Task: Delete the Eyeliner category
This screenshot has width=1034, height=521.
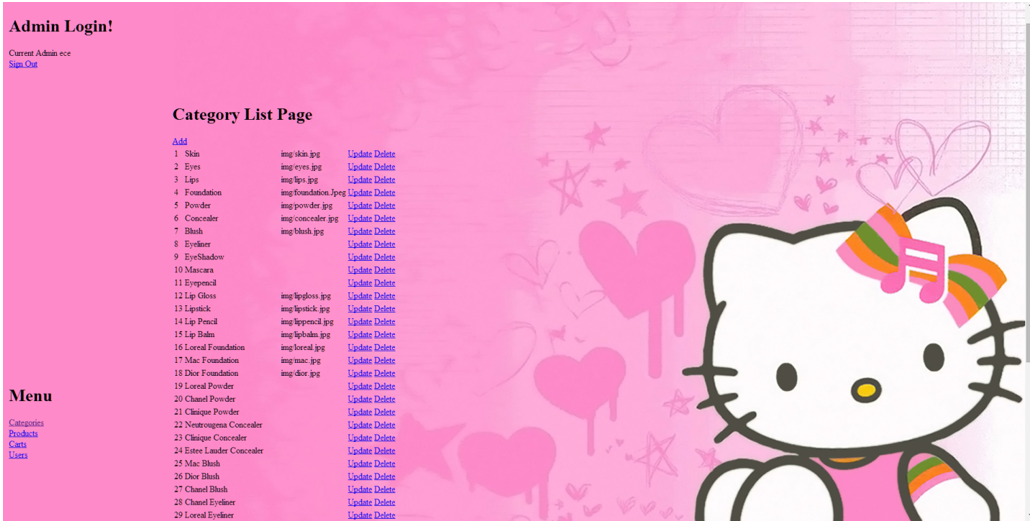Action: coord(384,244)
